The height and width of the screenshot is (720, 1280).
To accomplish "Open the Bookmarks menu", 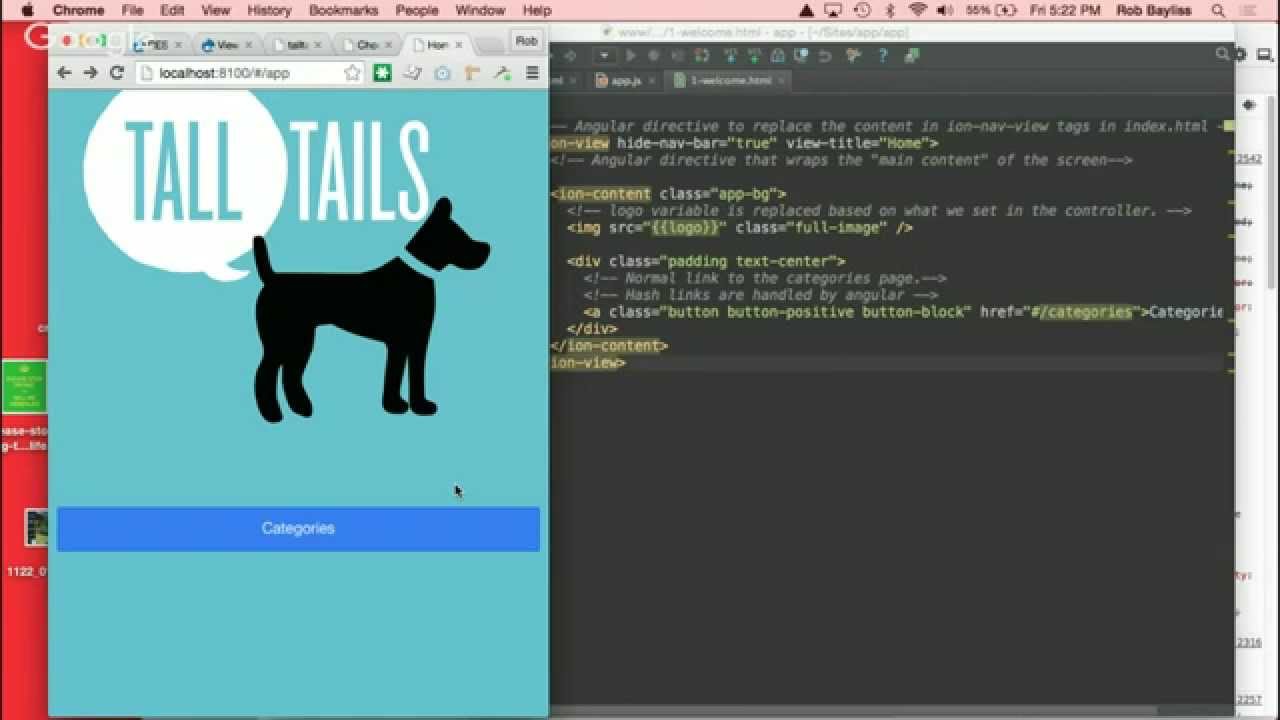I will pyautogui.click(x=343, y=10).
